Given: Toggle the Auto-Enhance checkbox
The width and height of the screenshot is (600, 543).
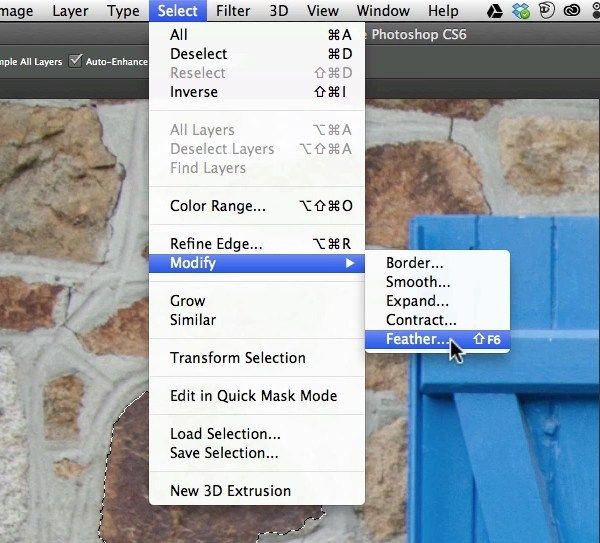Looking at the screenshot, I should coord(76,61).
